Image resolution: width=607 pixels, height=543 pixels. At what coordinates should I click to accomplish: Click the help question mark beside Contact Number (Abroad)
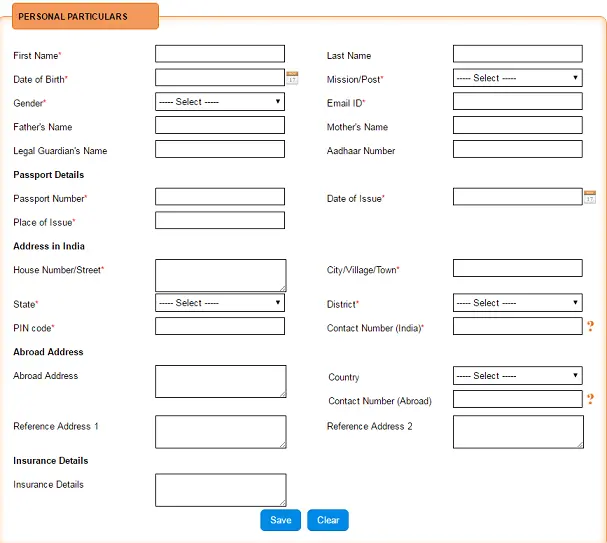pos(590,399)
